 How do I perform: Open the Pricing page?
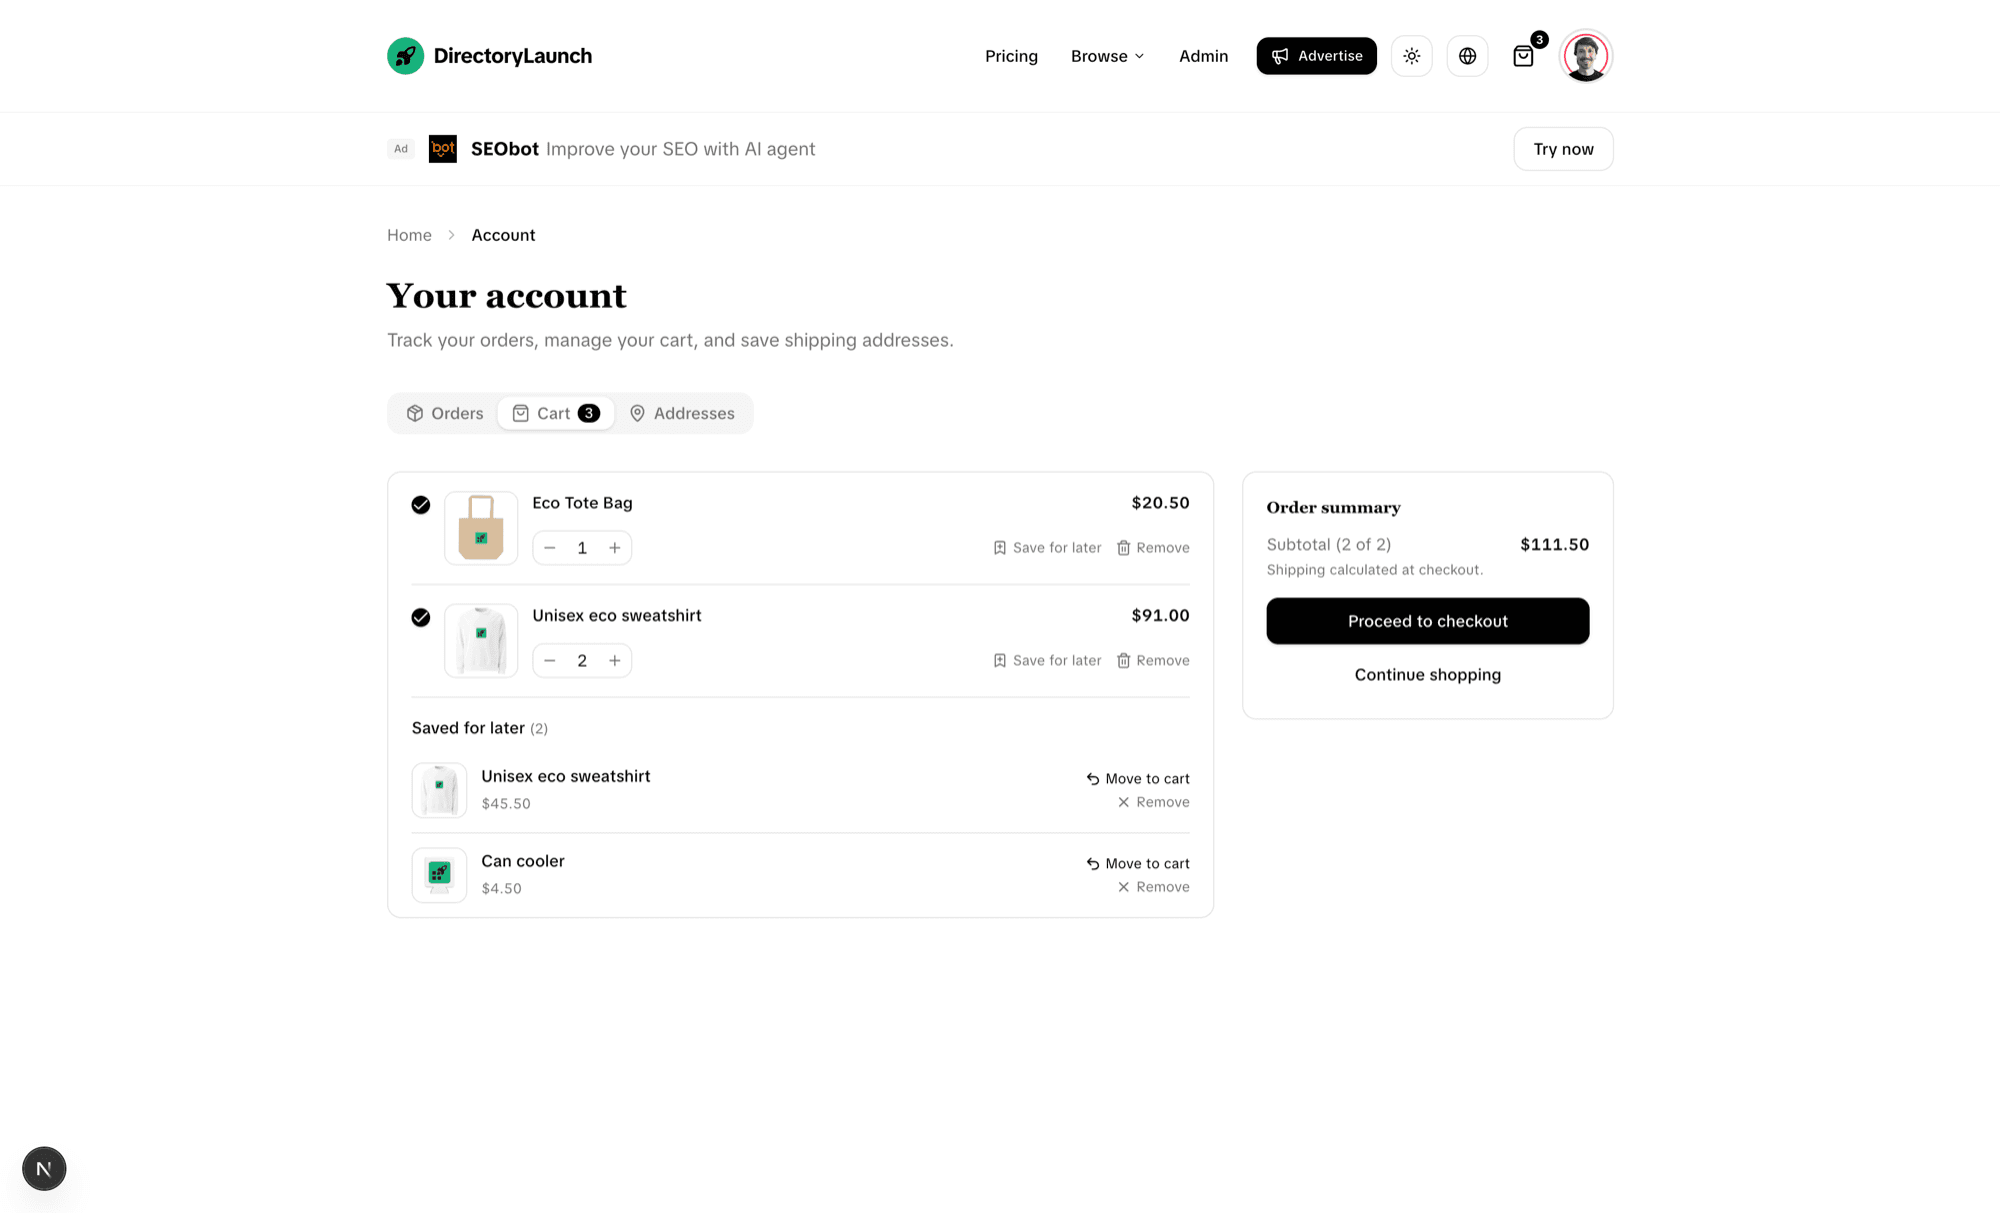pyautogui.click(x=1011, y=56)
